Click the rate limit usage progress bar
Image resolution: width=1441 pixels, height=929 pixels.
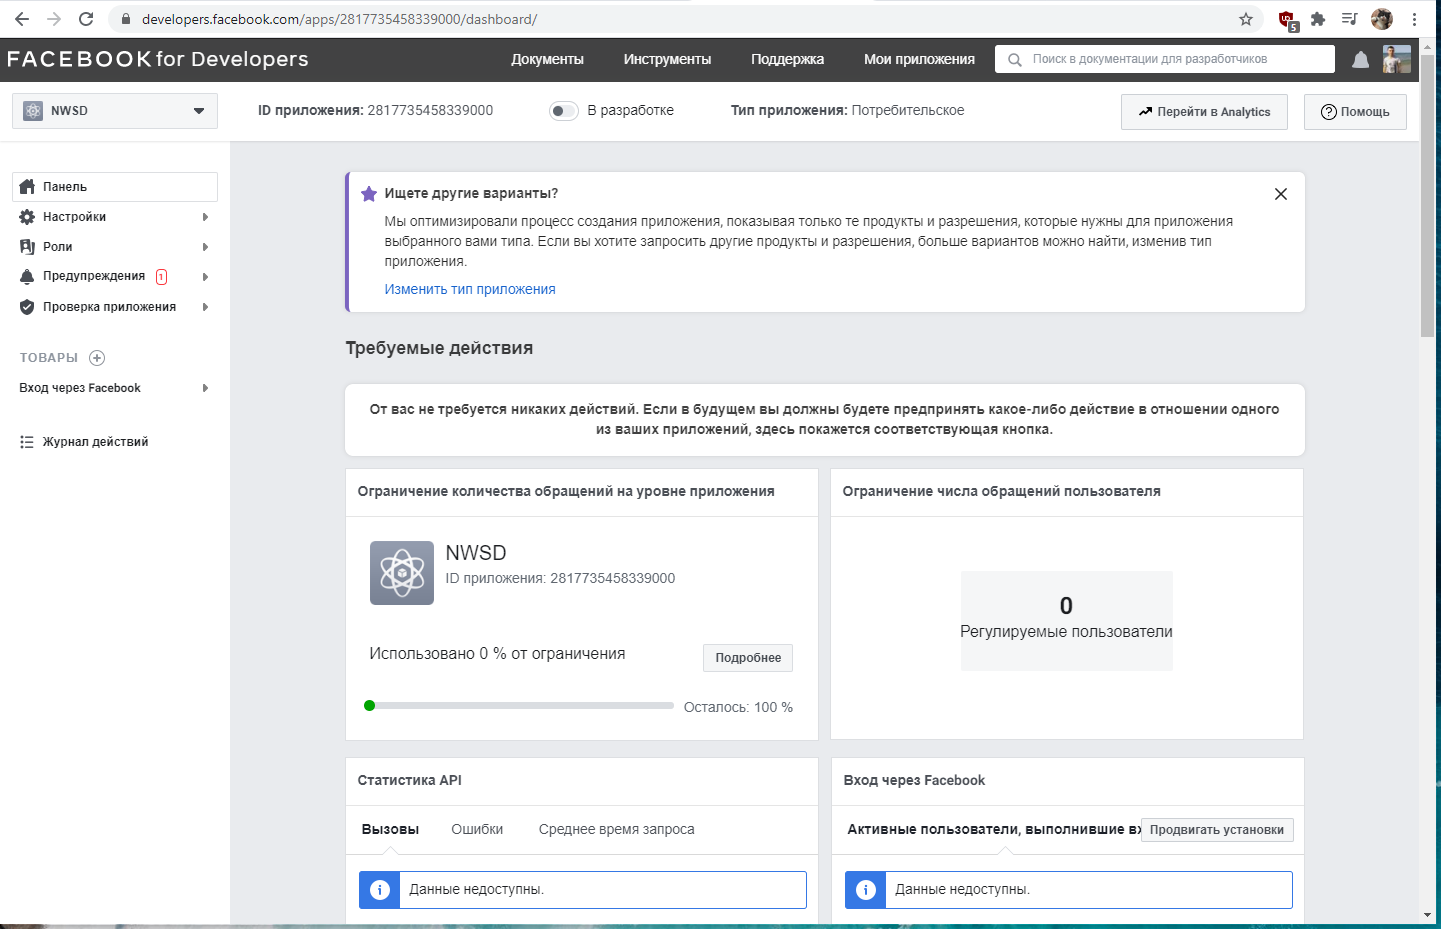(519, 706)
